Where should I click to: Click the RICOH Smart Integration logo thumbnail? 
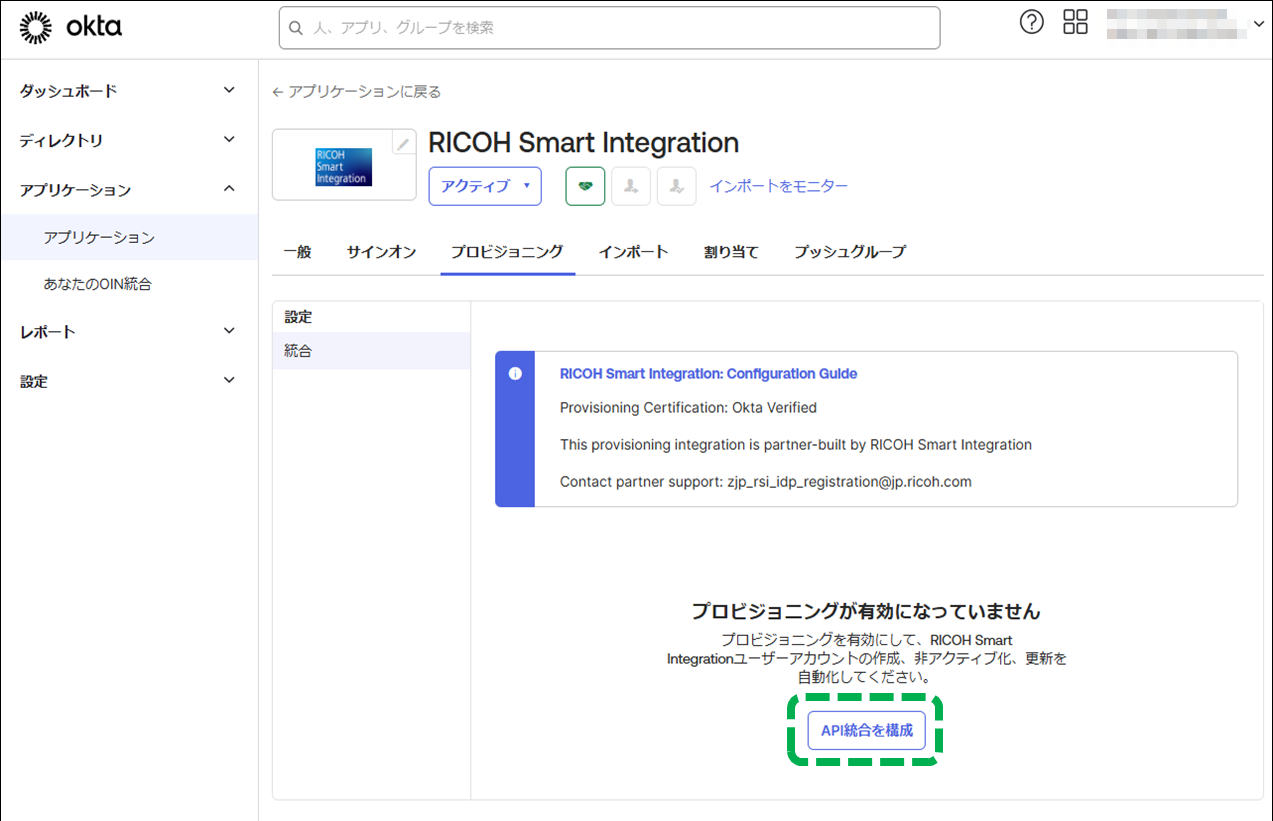point(343,166)
